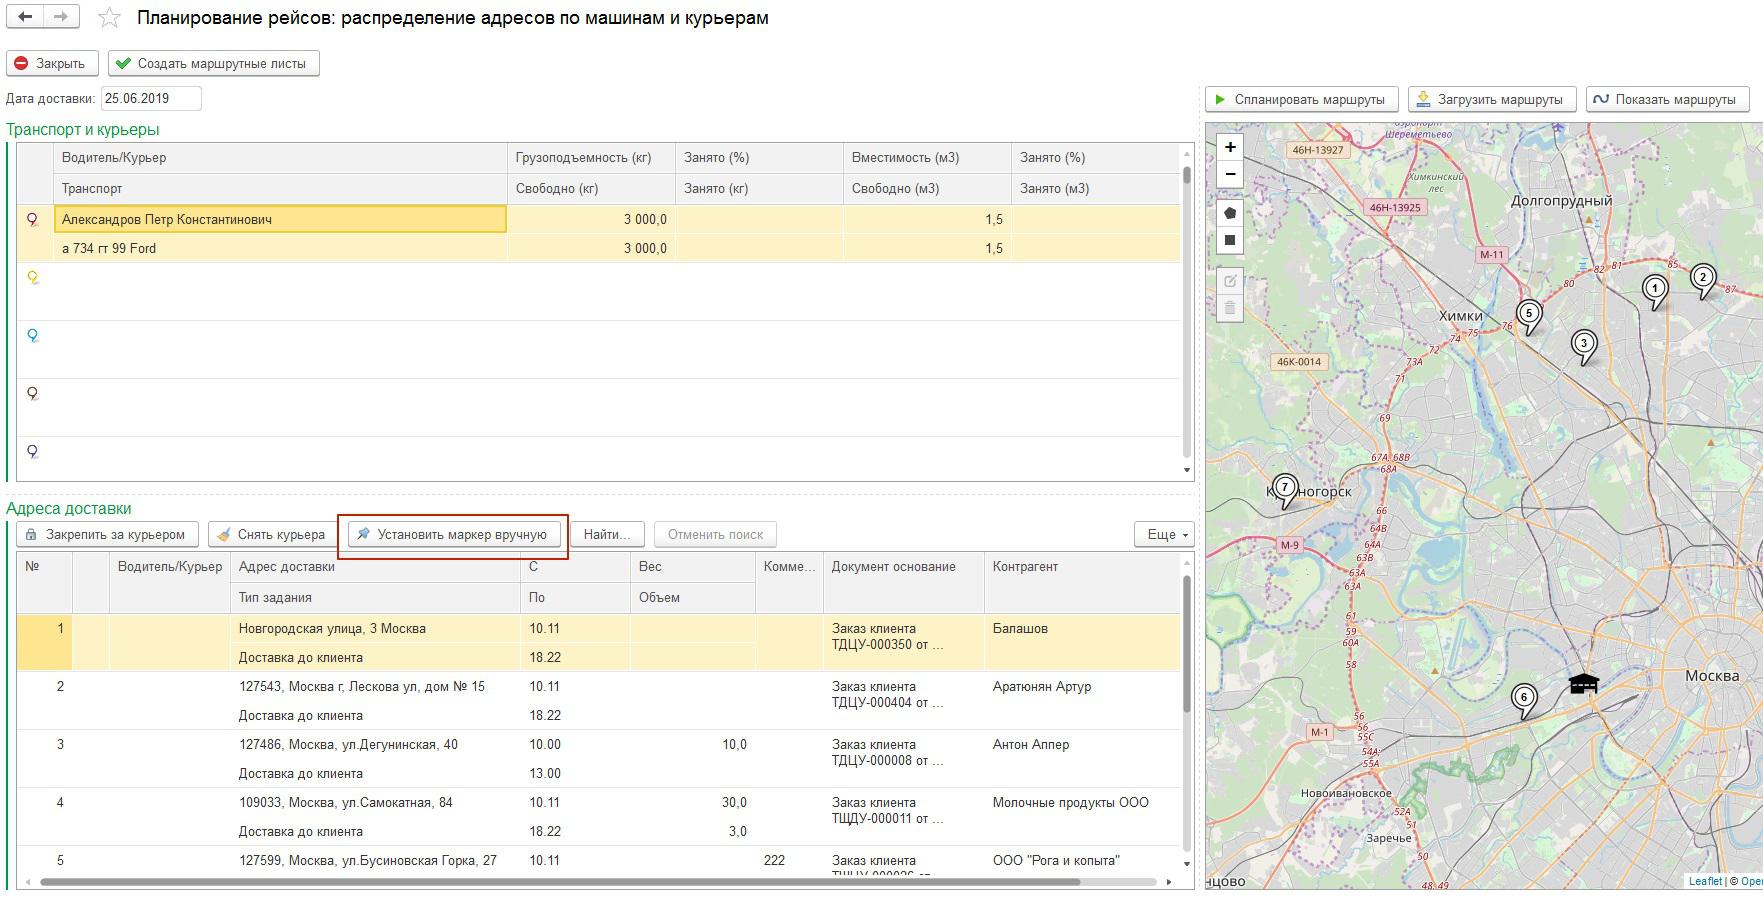Click Александров row courier marker icon
Viewport: 1763px width, 897px height.
33,220
